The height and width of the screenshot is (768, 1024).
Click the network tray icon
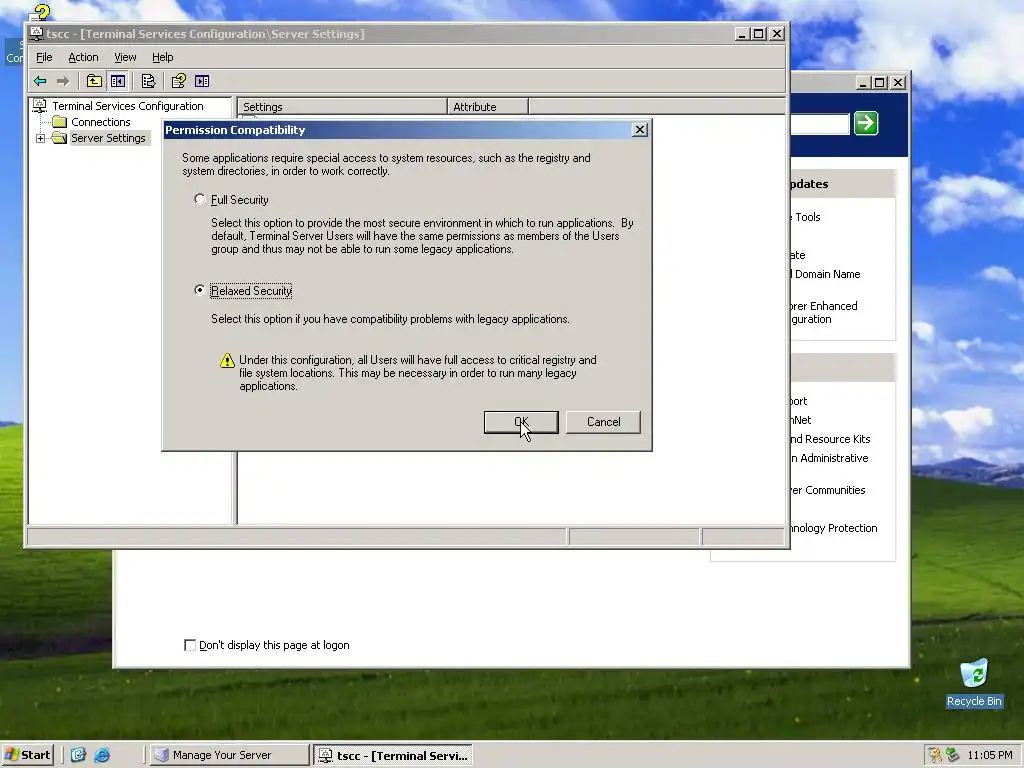(x=953, y=755)
